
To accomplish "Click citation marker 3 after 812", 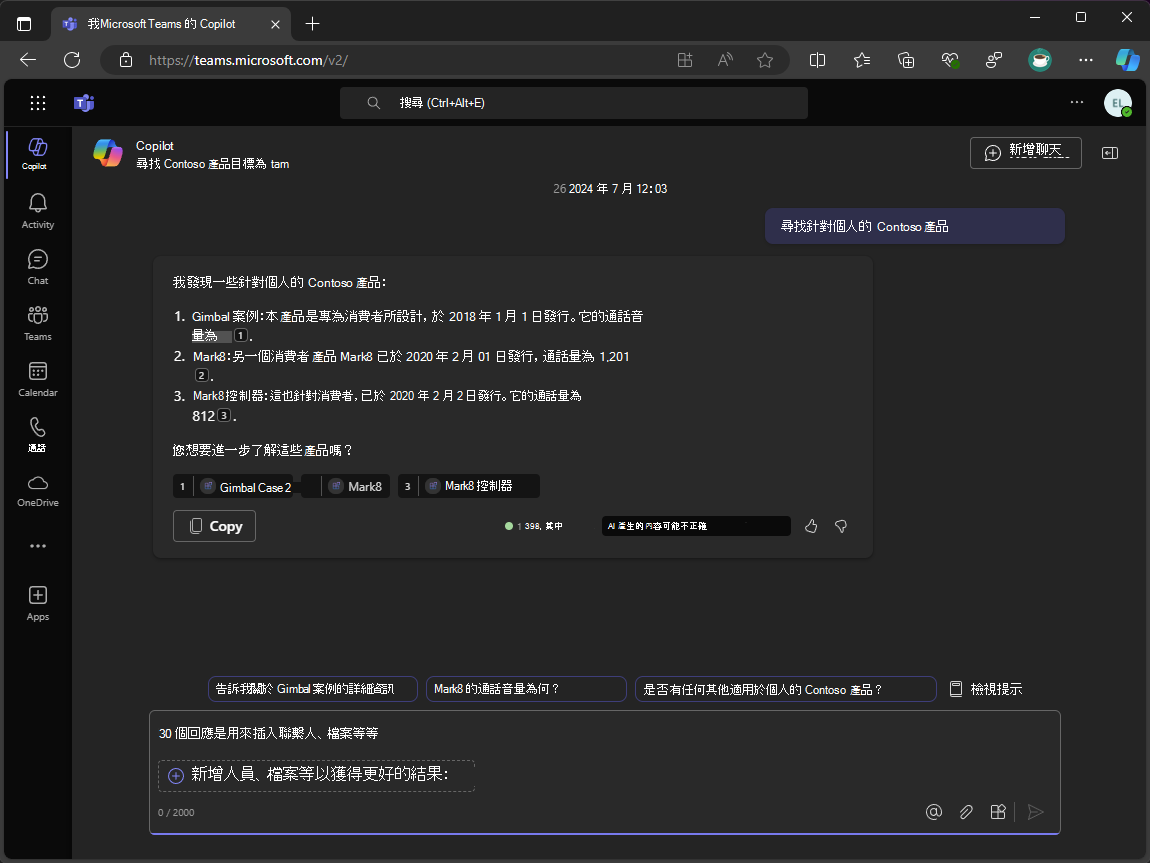I will [x=224, y=416].
